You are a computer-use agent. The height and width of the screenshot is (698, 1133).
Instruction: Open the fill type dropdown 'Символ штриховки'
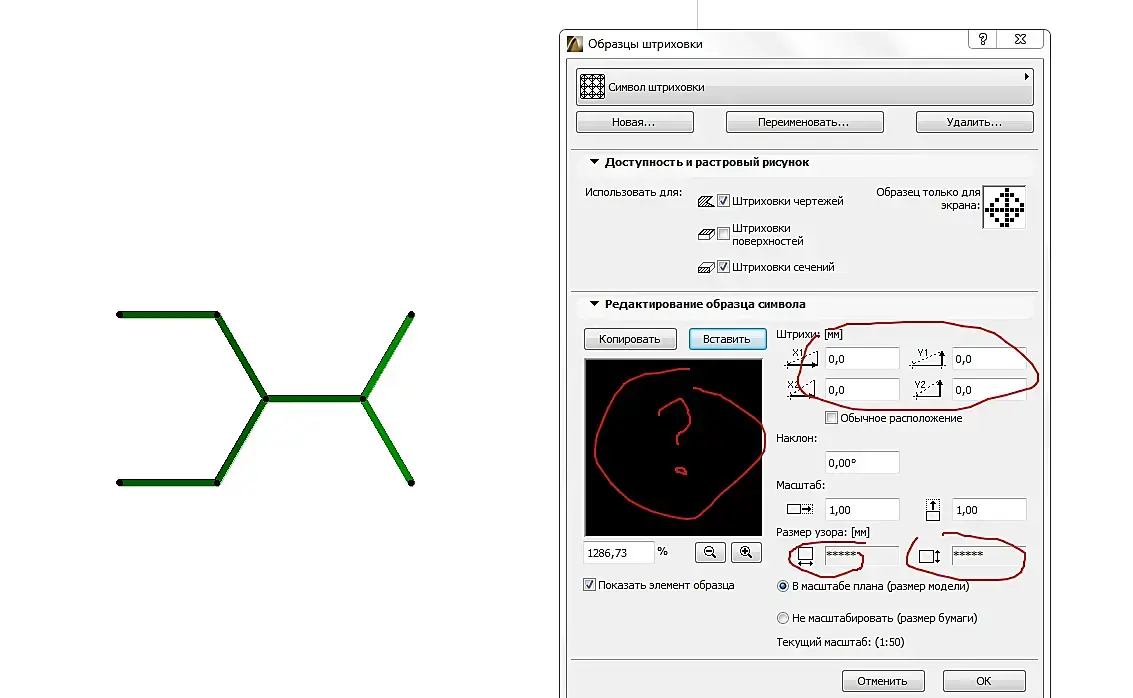point(804,87)
